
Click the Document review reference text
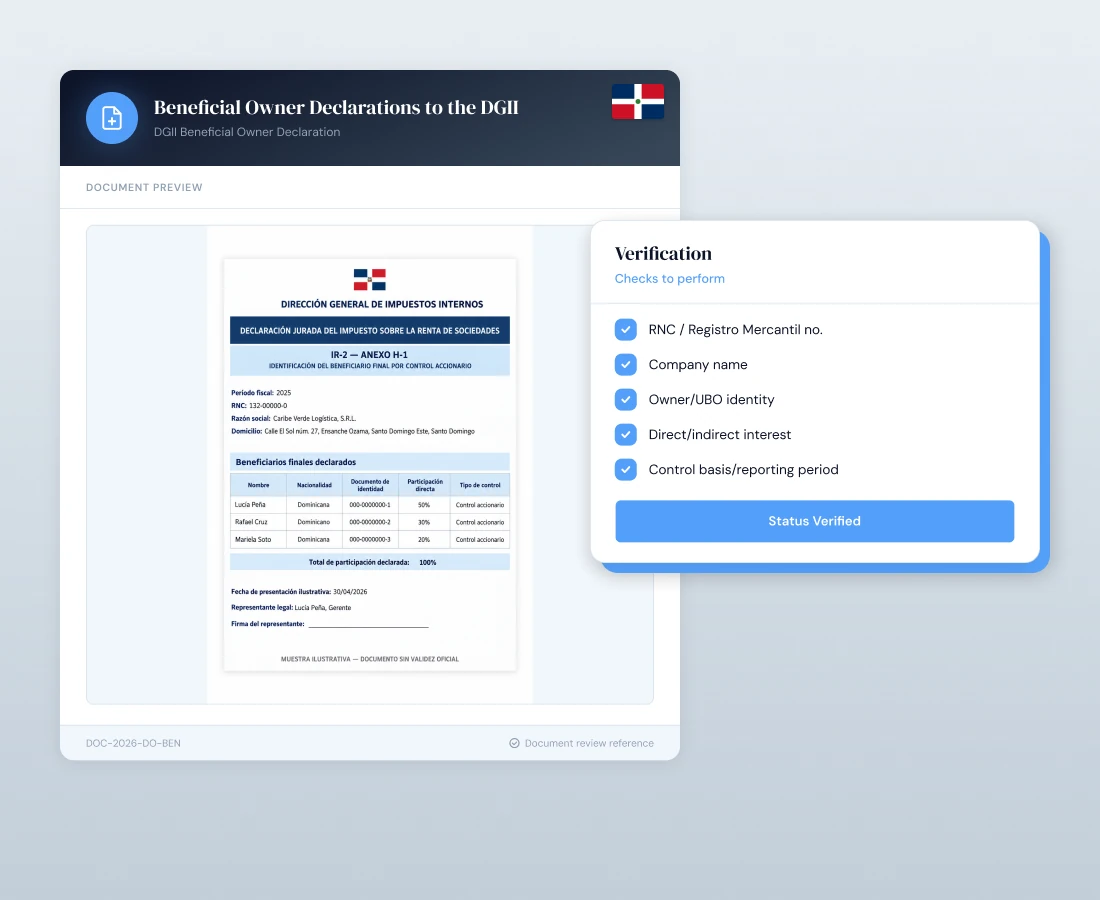[589, 743]
